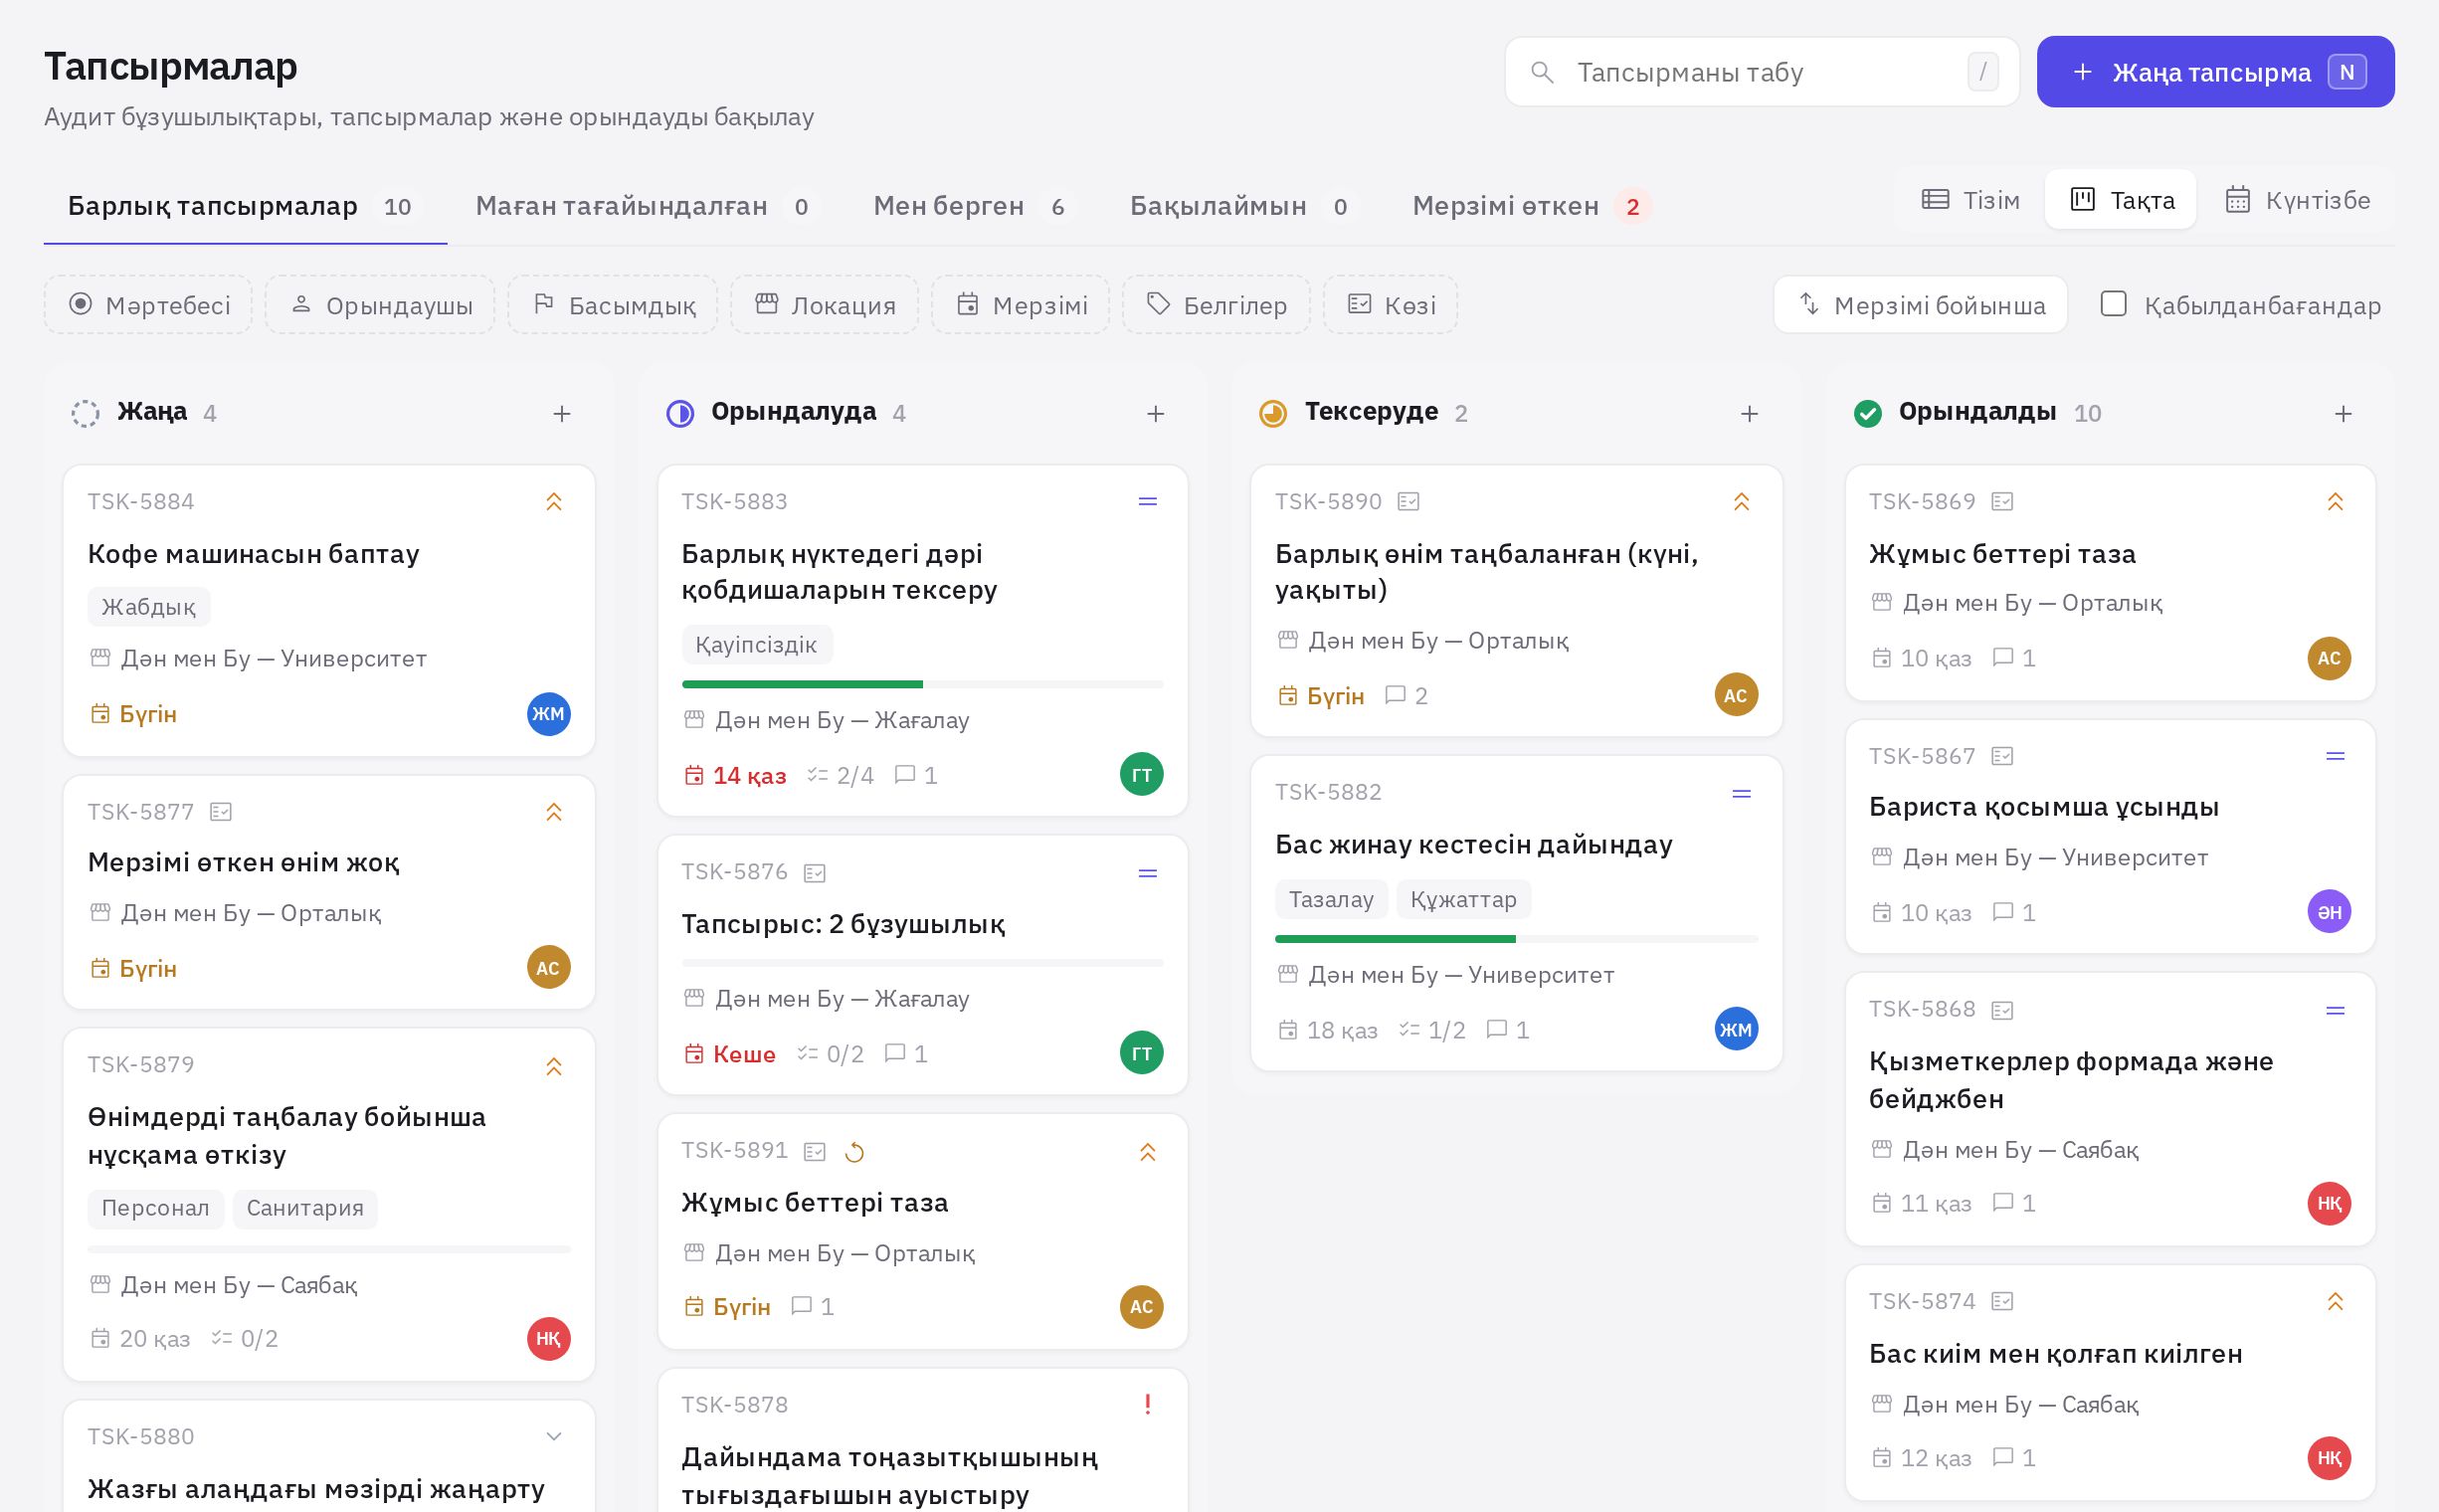The image size is (2439, 1512).
Task: Switch to Тізім list view
Action: pos(1970,200)
